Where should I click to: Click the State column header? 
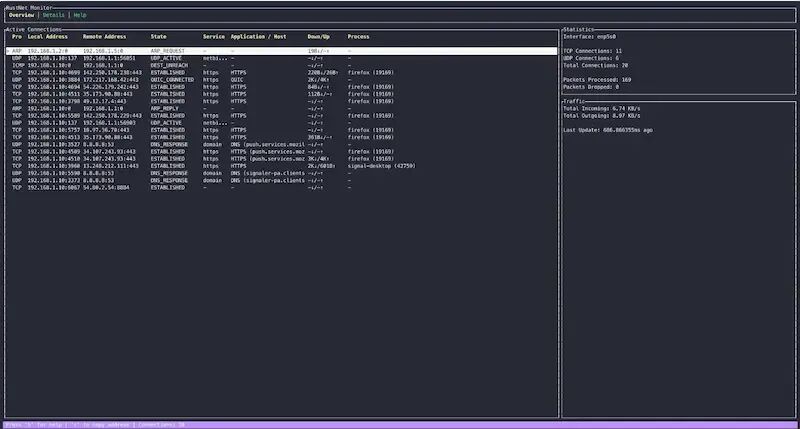pos(159,37)
